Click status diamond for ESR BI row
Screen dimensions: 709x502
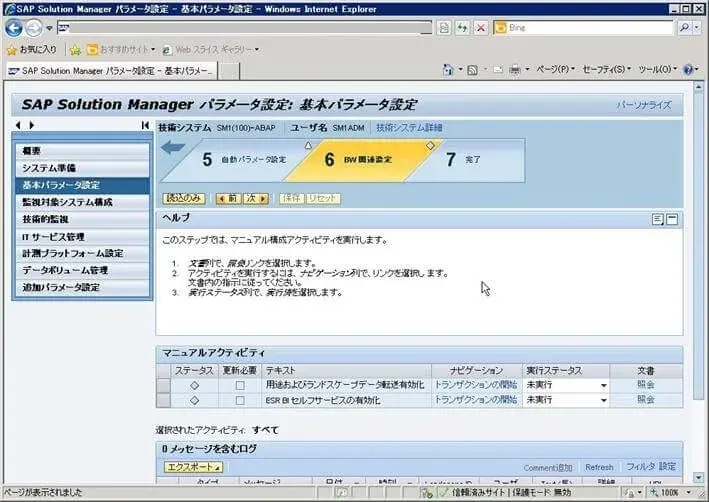coord(194,401)
